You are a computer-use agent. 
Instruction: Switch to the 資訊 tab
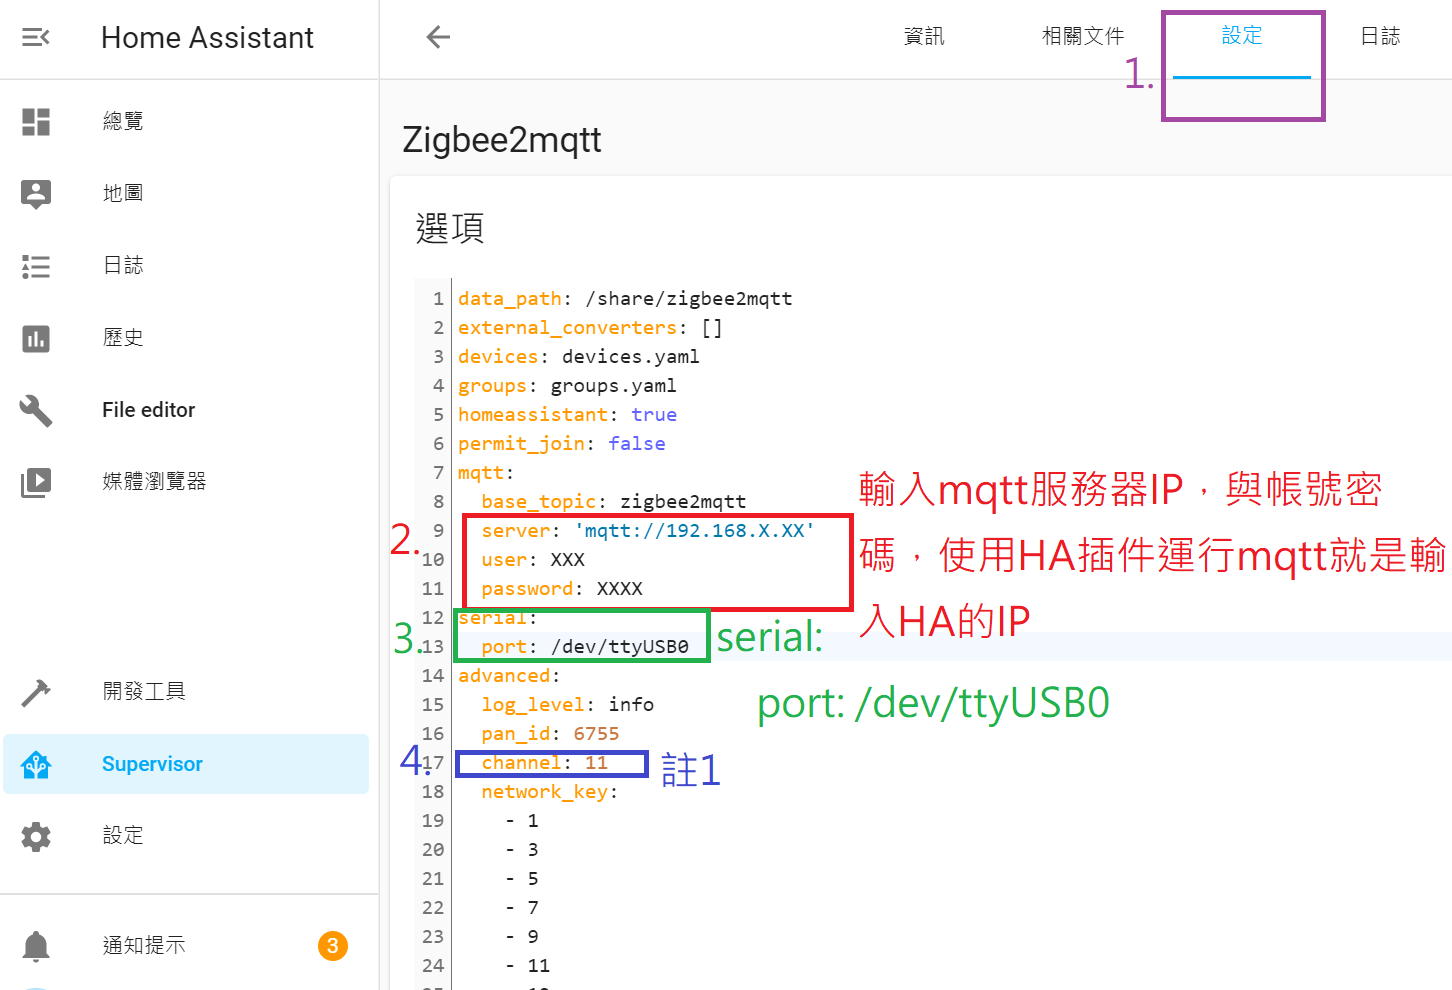tap(924, 37)
